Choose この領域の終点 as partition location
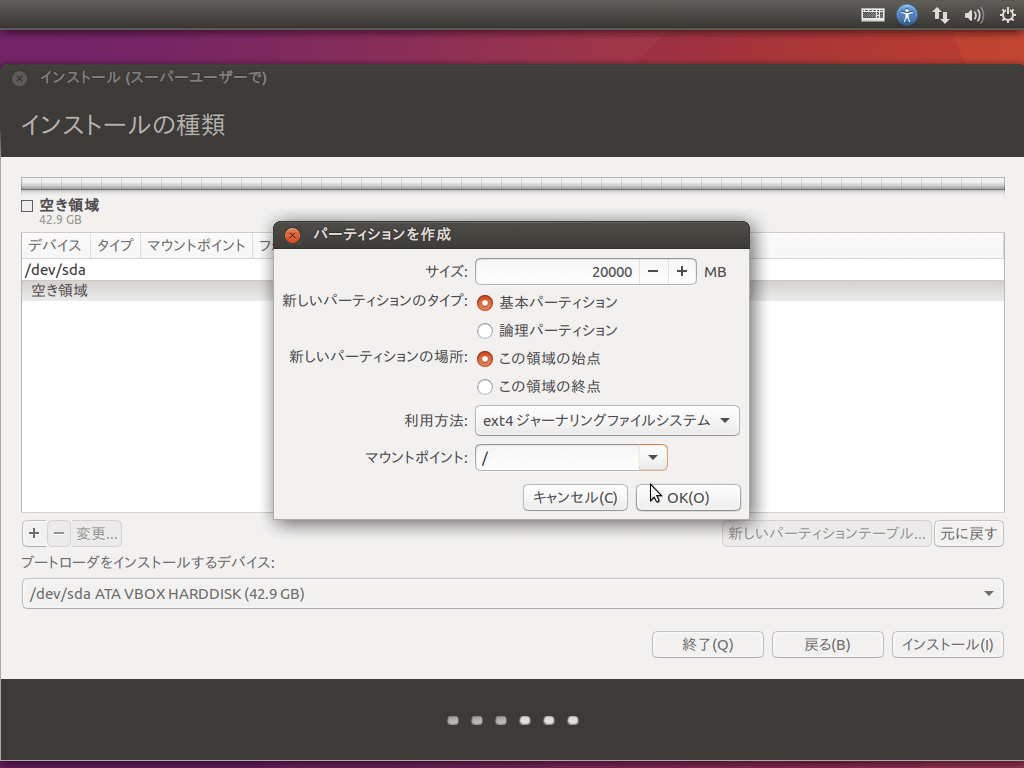The image size is (1024, 768). point(485,386)
